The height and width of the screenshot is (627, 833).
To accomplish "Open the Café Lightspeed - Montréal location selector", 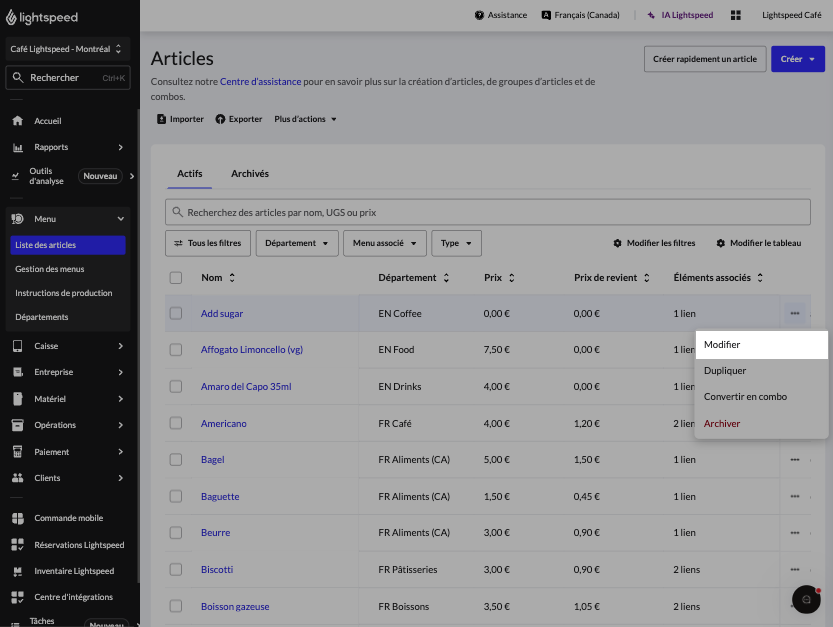I will (67, 49).
